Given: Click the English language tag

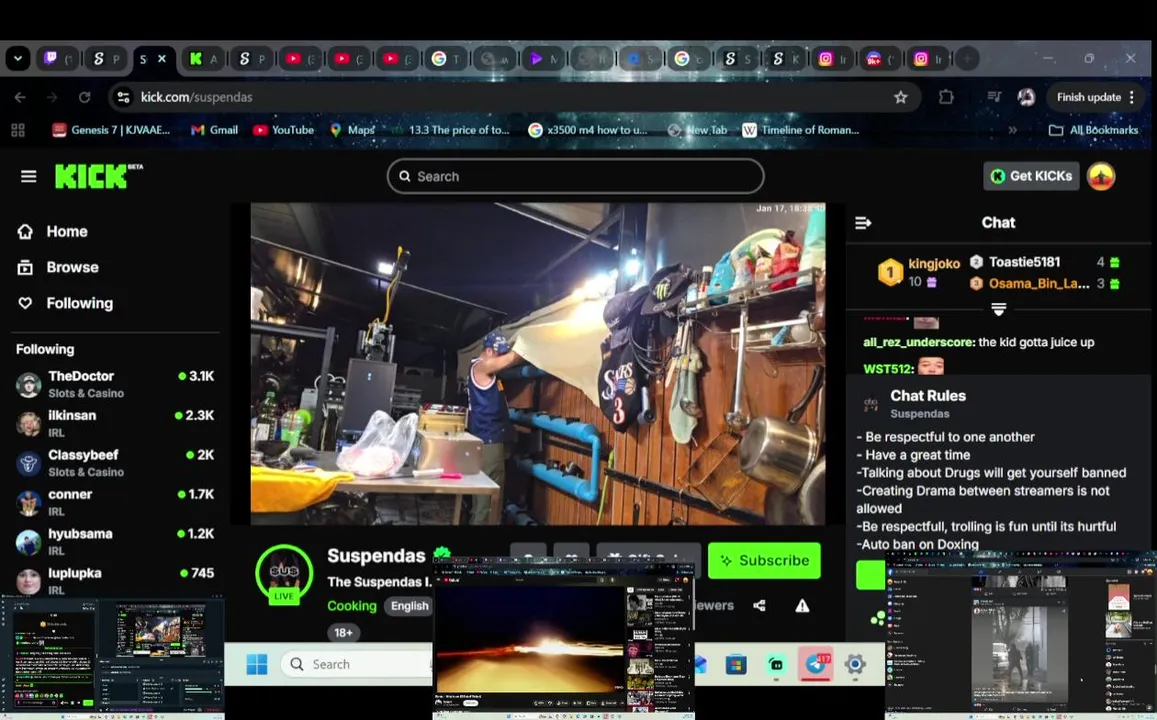Looking at the screenshot, I should point(410,606).
